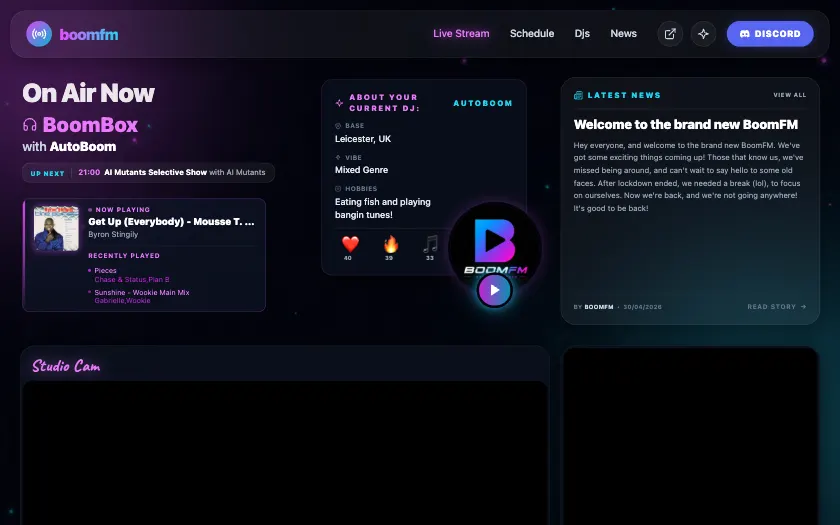
Task: Open the Schedule menu item
Action: [532, 33]
